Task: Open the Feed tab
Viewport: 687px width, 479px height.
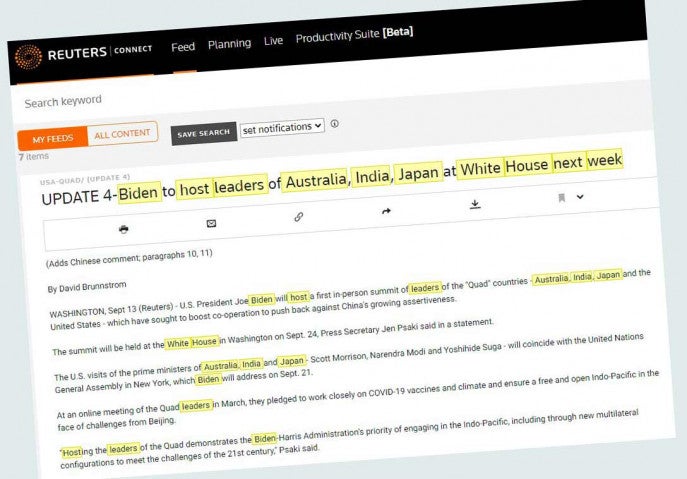Action: [x=183, y=47]
